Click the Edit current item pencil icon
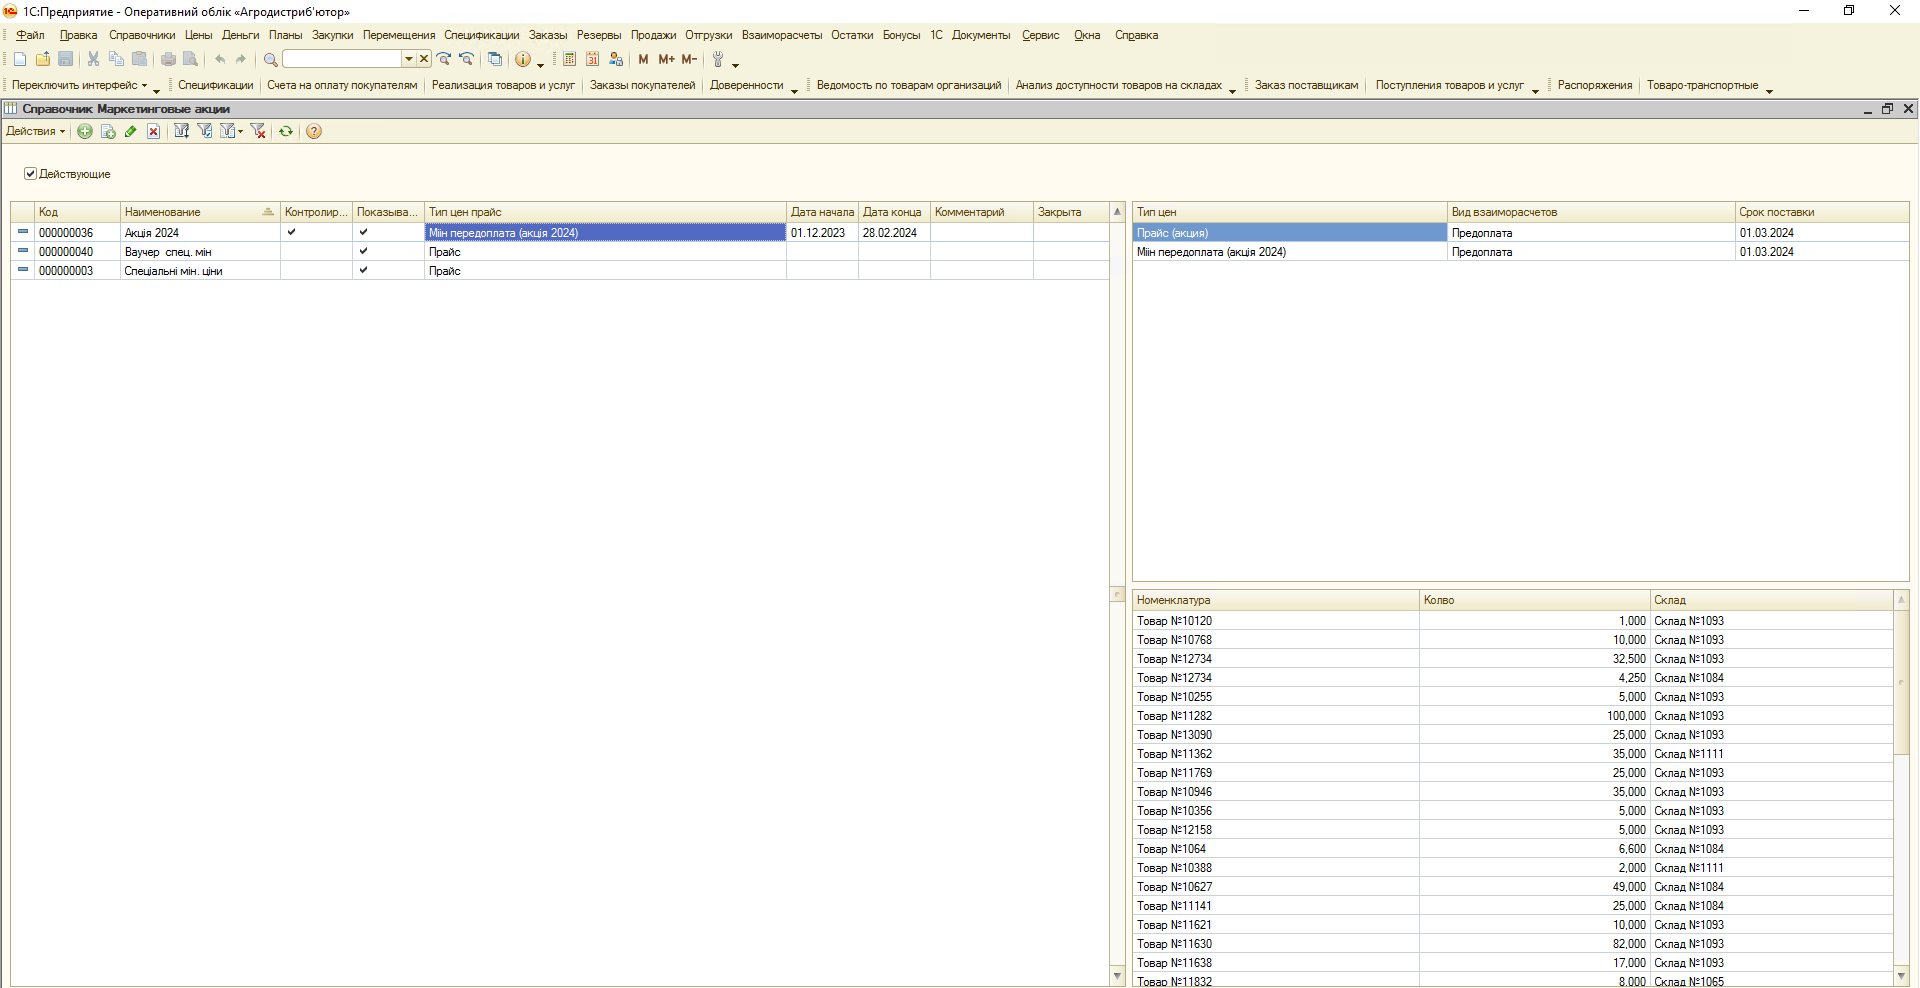Screen dimensions: 1920x988 (130, 131)
